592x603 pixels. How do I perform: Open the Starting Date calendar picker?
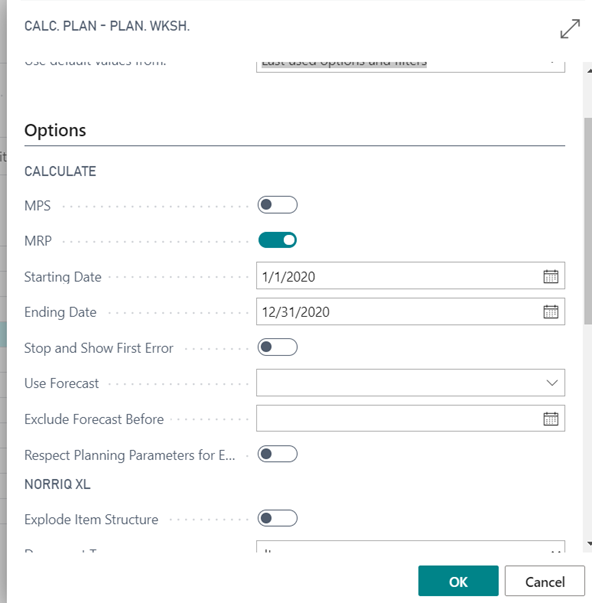[550, 276]
